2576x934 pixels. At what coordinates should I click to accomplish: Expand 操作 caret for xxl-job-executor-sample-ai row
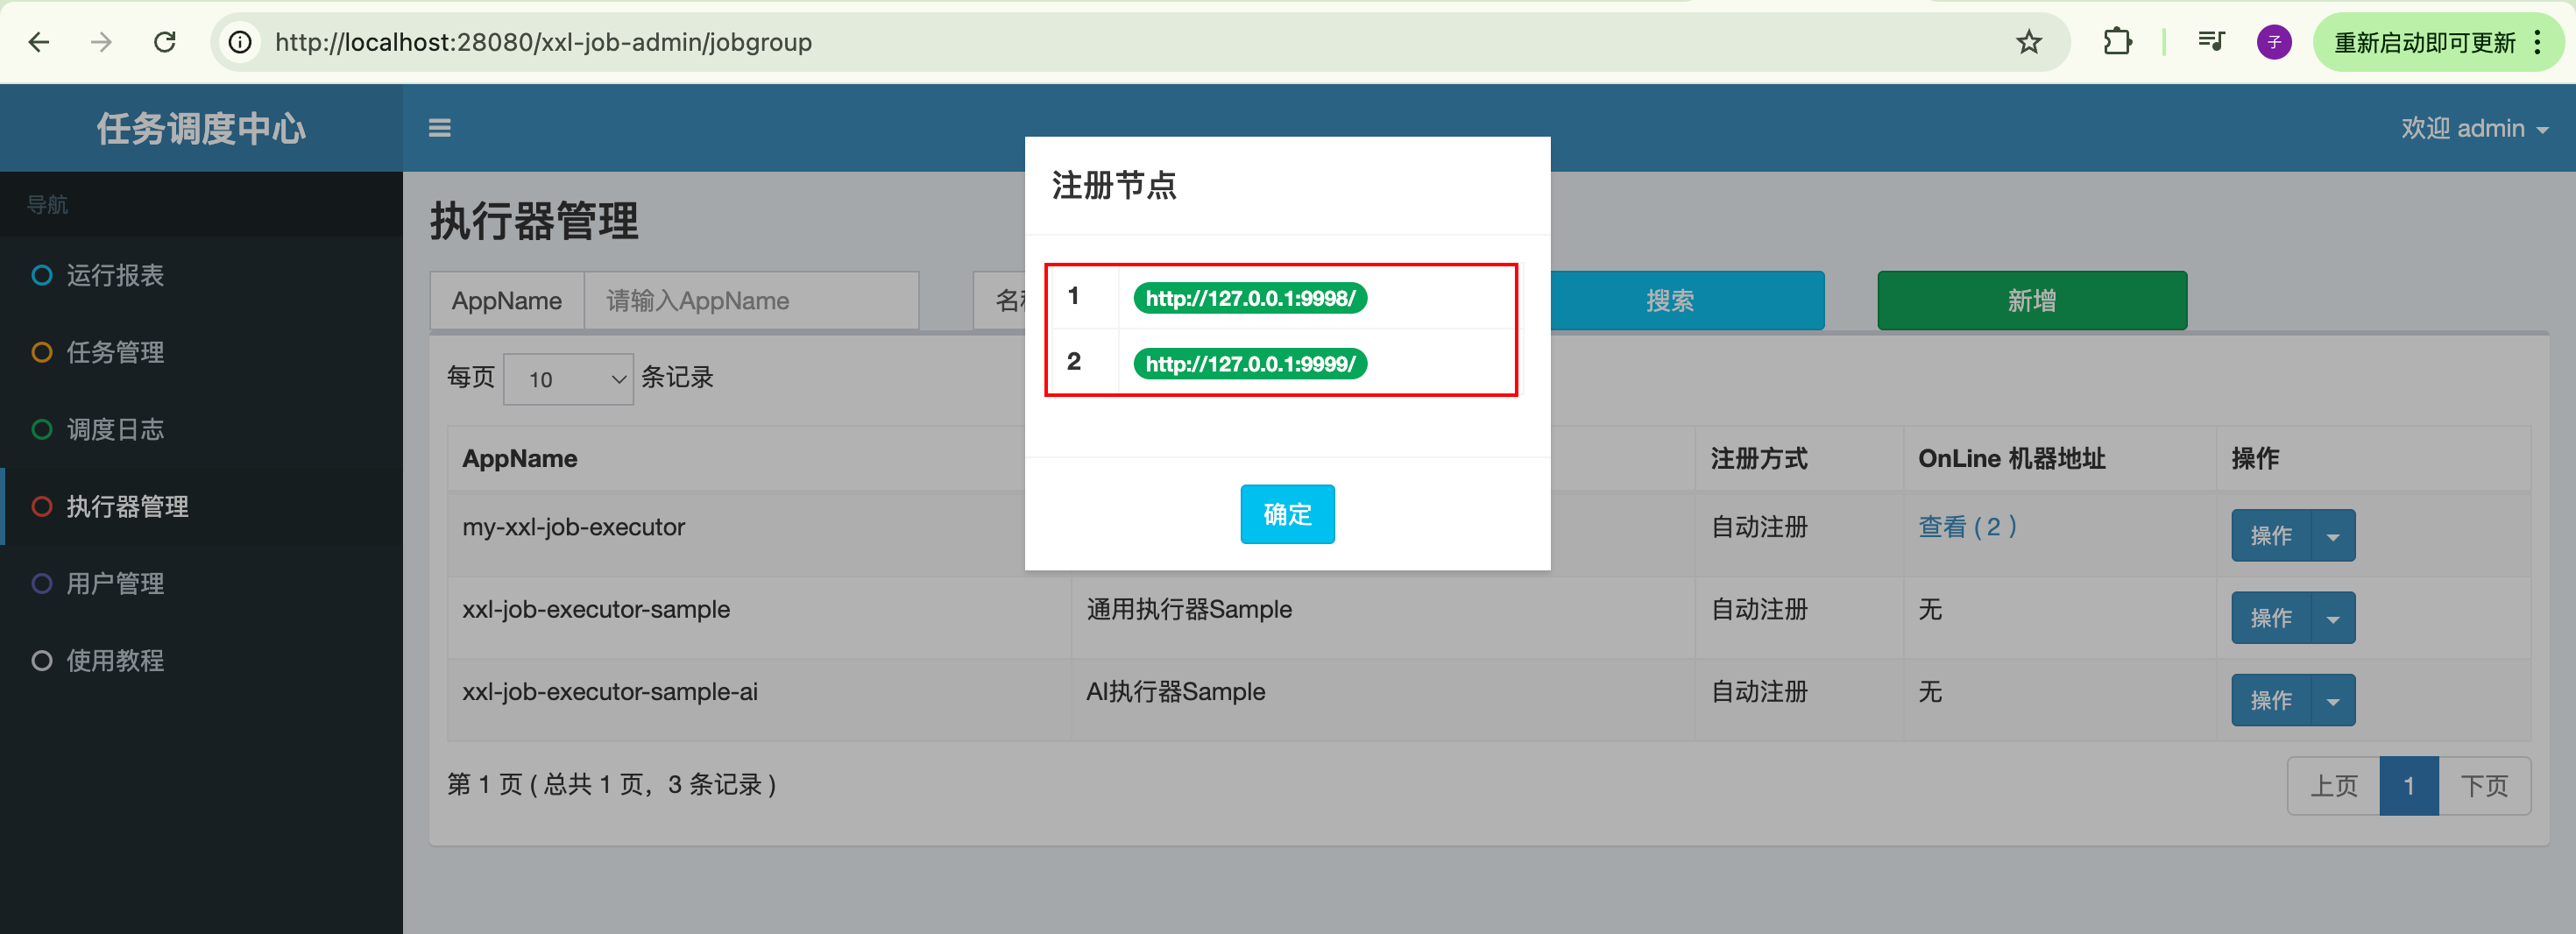[2333, 700]
